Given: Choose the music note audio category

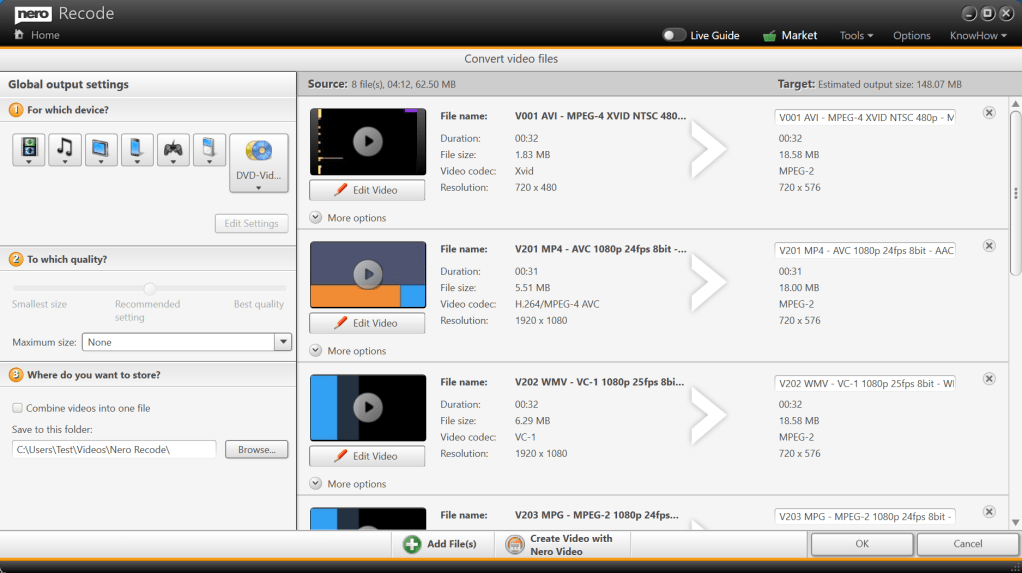Looking at the screenshot, I should point(65,150).
